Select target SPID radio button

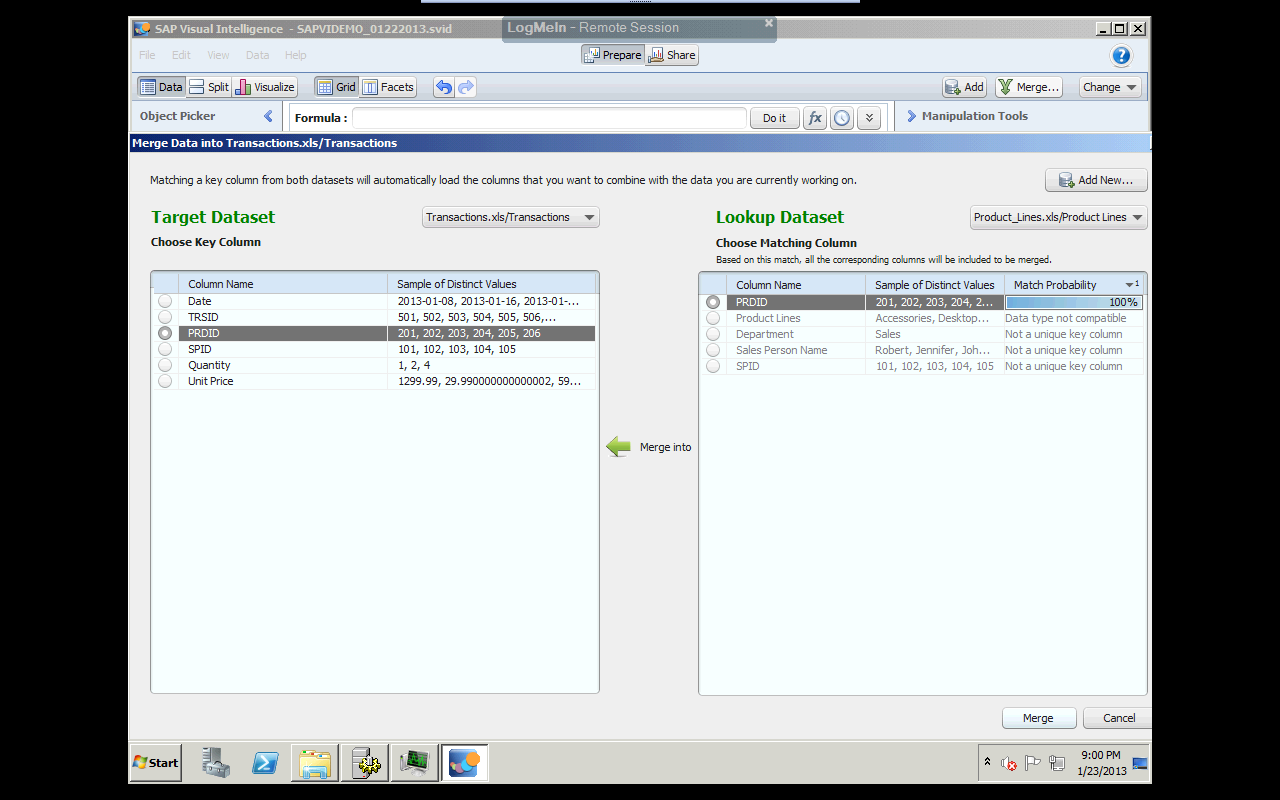[x=165, y=349]
